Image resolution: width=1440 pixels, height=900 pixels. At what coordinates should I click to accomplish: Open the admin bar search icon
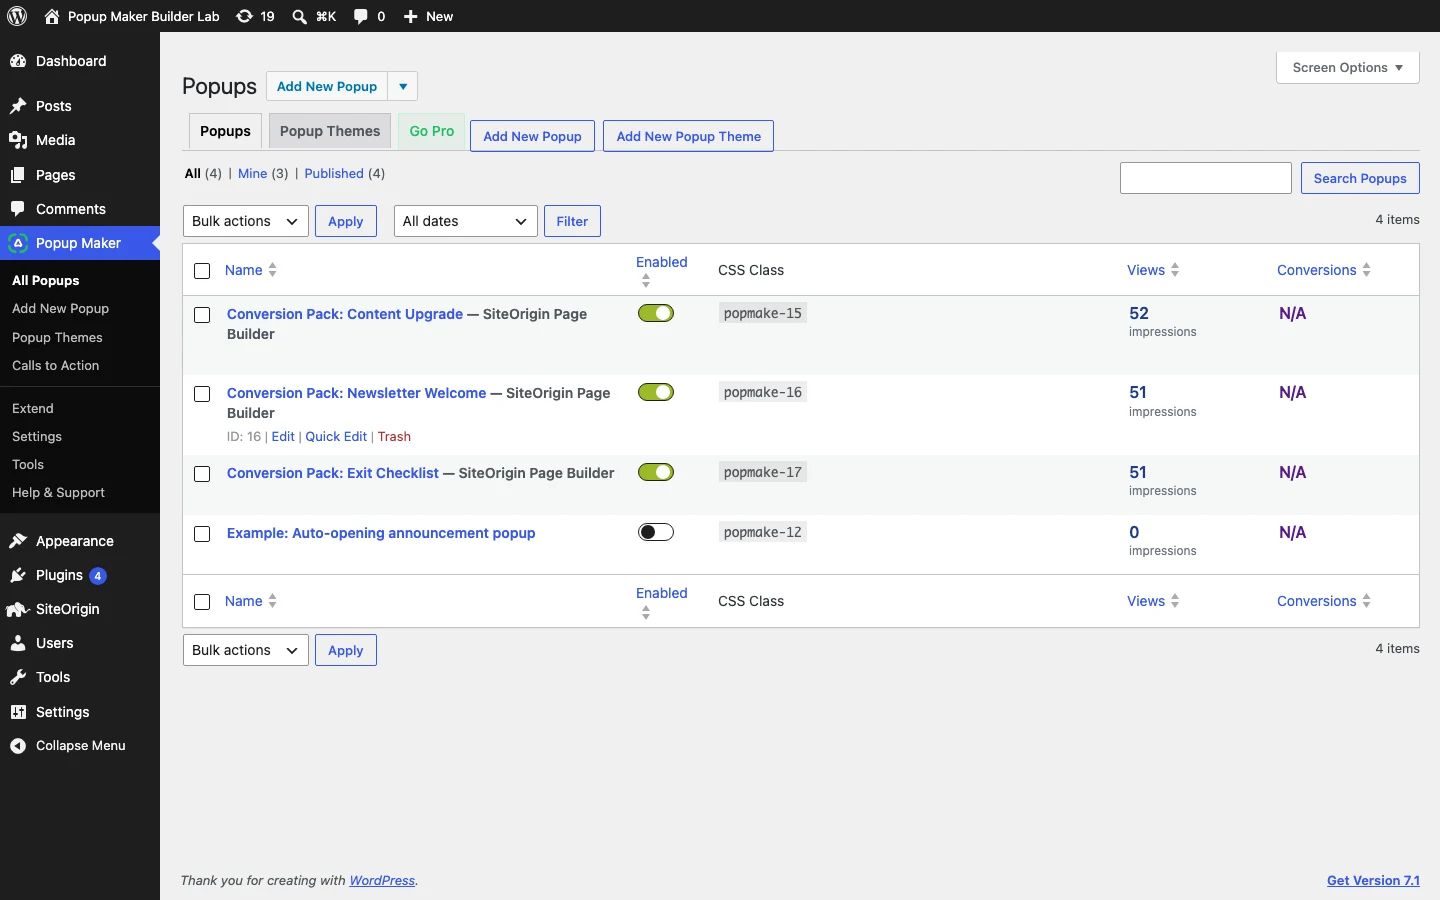(299, 16)
